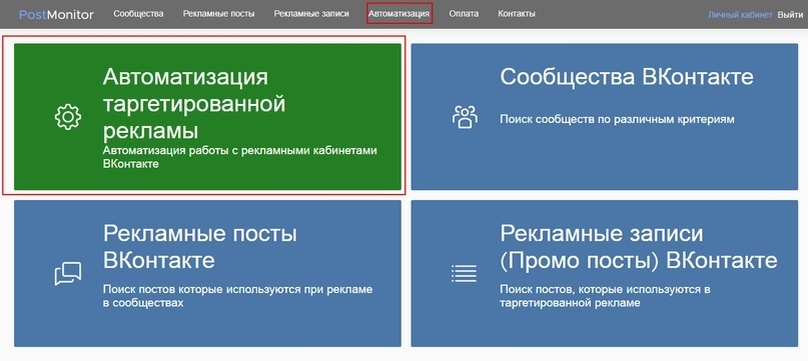
Task: Open the Рекламные записи (Промо посты) tile heading
Action: (x=638, y=247)
